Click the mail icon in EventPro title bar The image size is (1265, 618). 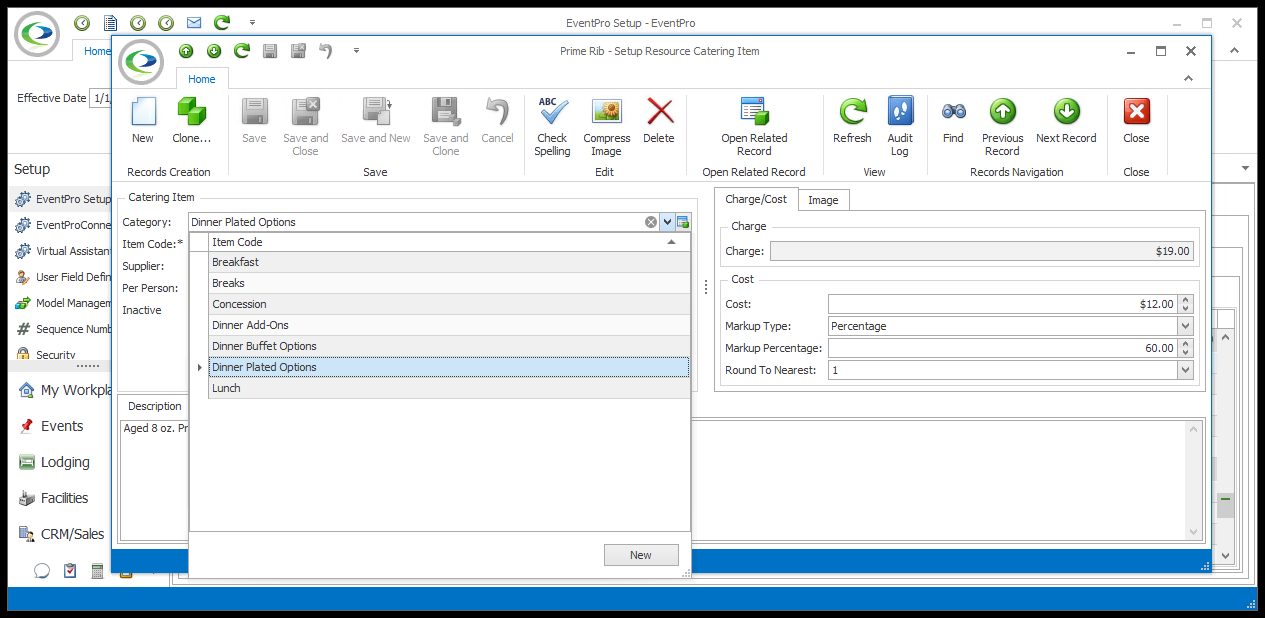click(194, 22)
